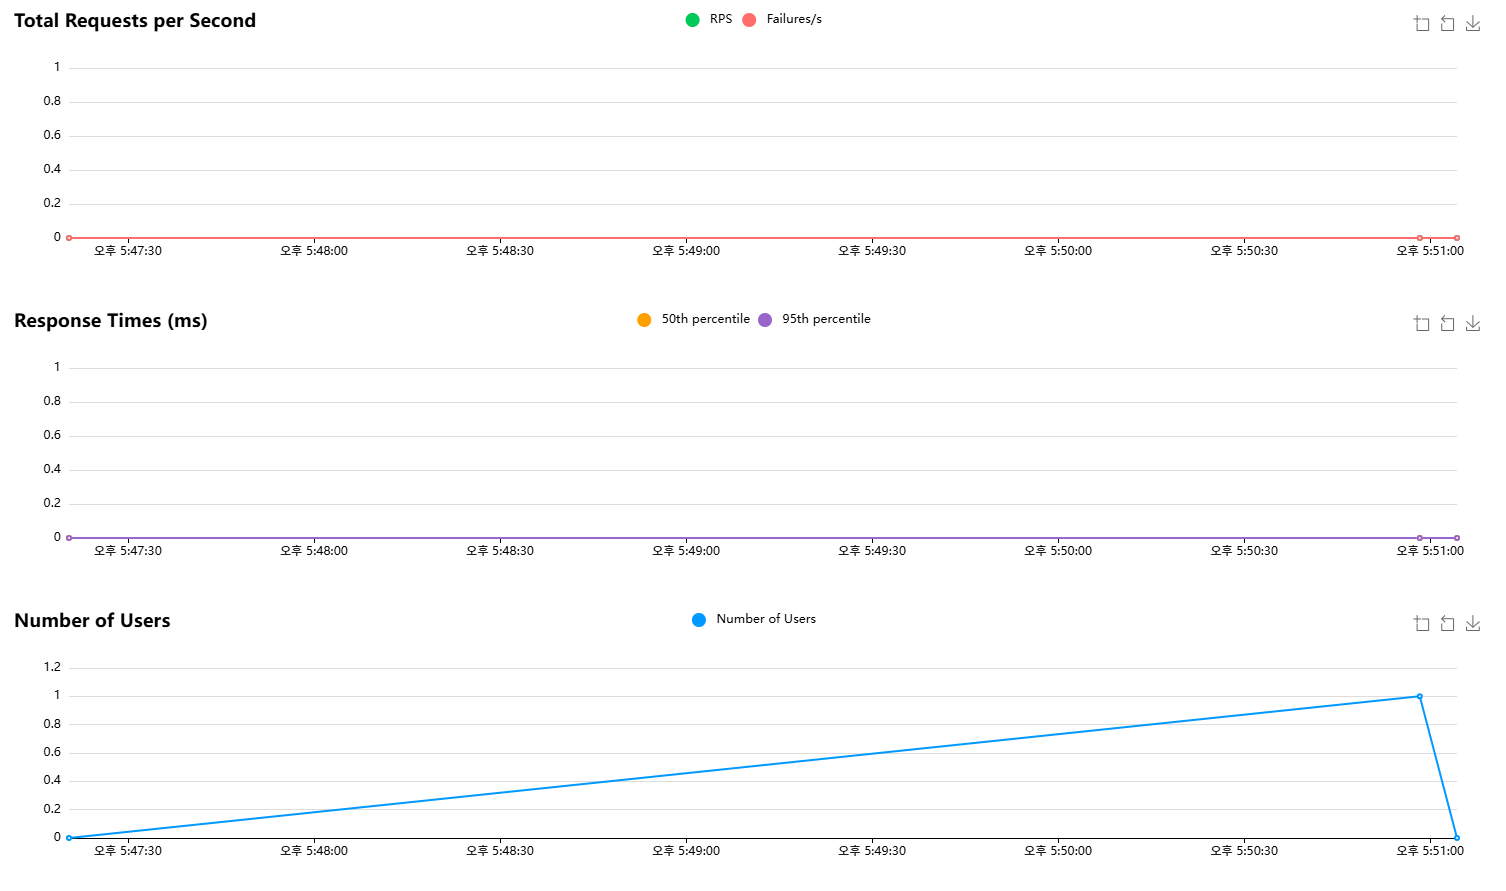Click the Number of Users chart title
1506x891 pixels.
(92, 621)
